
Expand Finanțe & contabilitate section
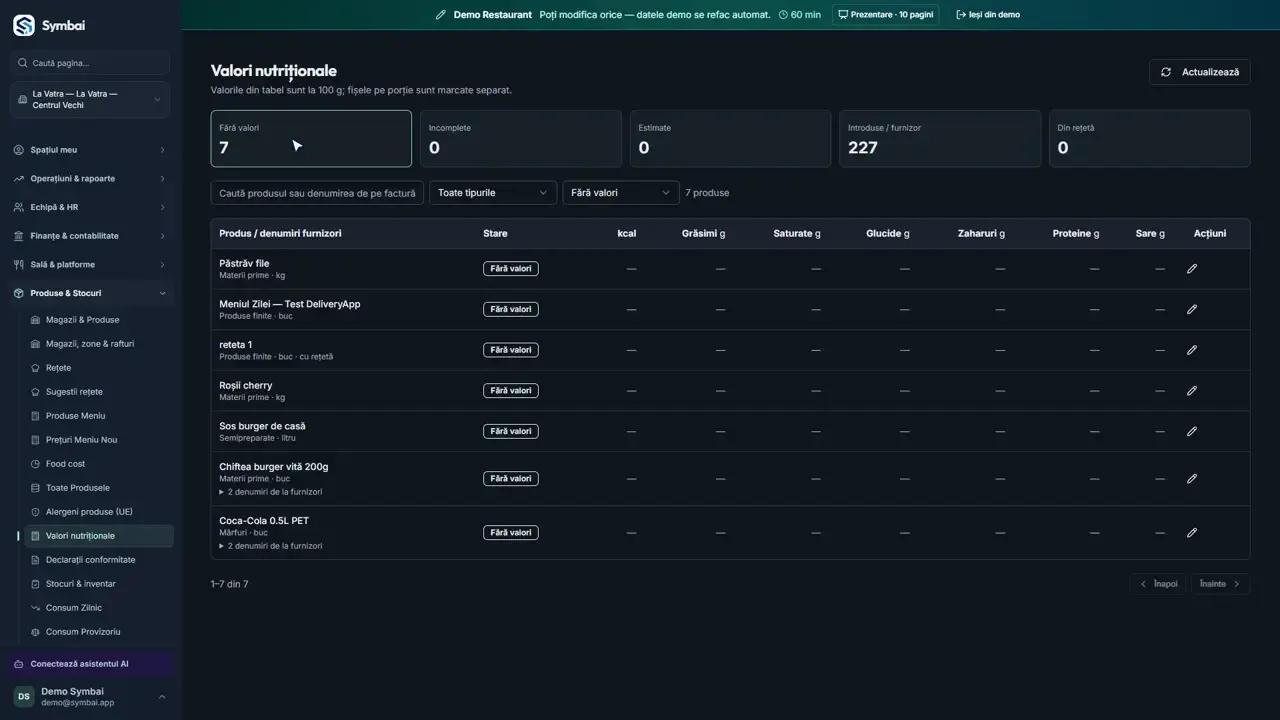coord(90,236)
